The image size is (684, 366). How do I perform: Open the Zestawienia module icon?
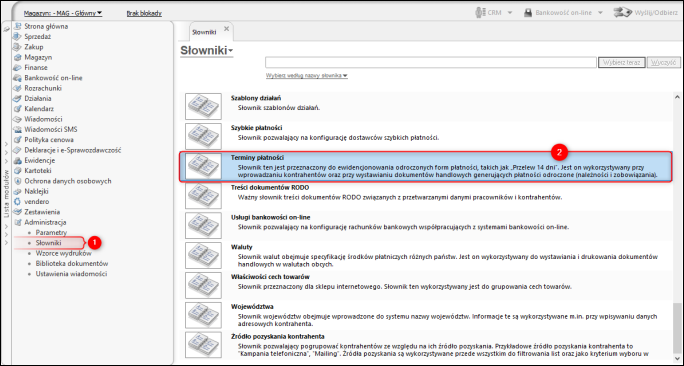click(17, 212)
